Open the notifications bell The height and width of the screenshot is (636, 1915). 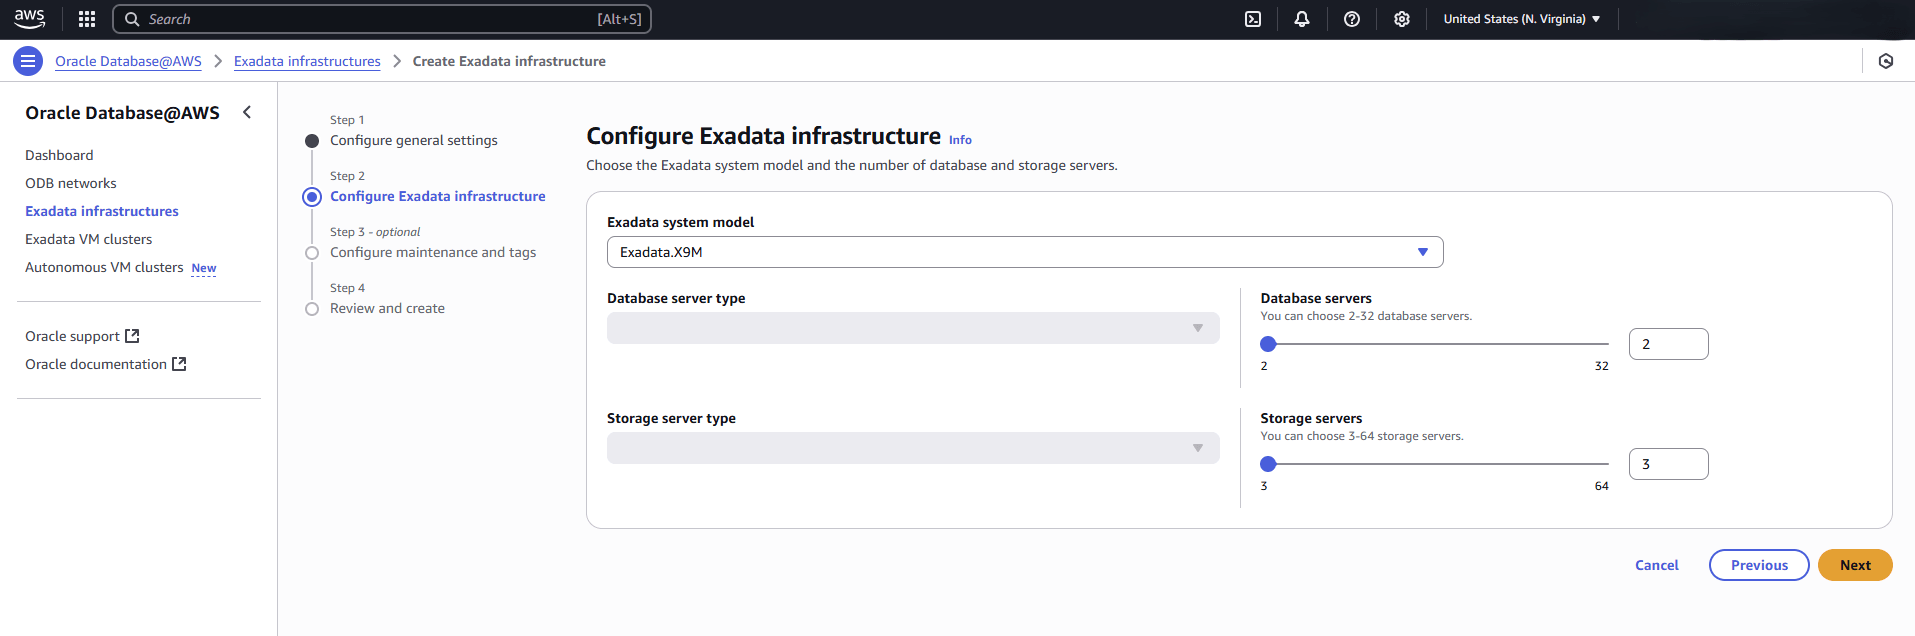(1301, 19)
